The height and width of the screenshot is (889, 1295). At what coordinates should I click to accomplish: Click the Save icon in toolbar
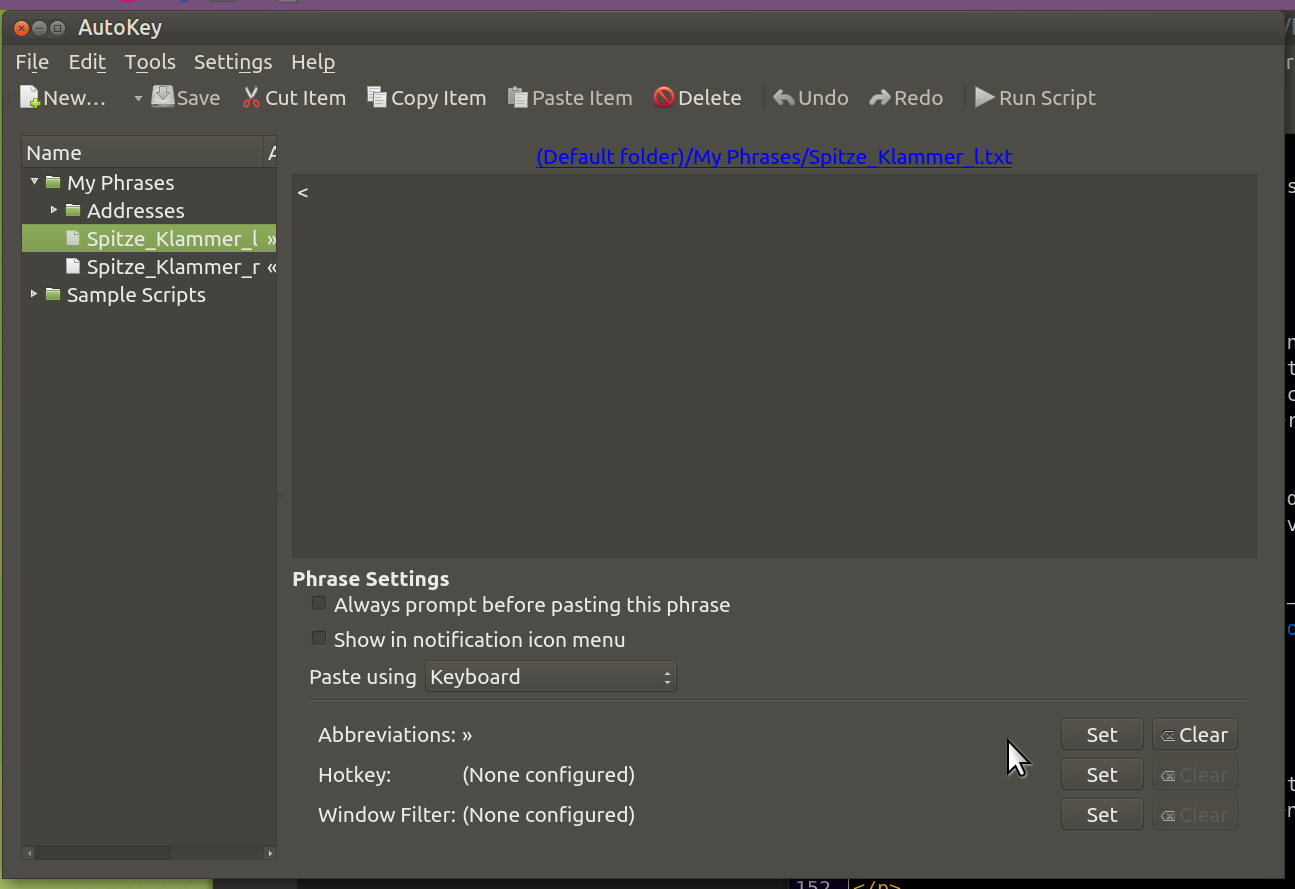163,97
